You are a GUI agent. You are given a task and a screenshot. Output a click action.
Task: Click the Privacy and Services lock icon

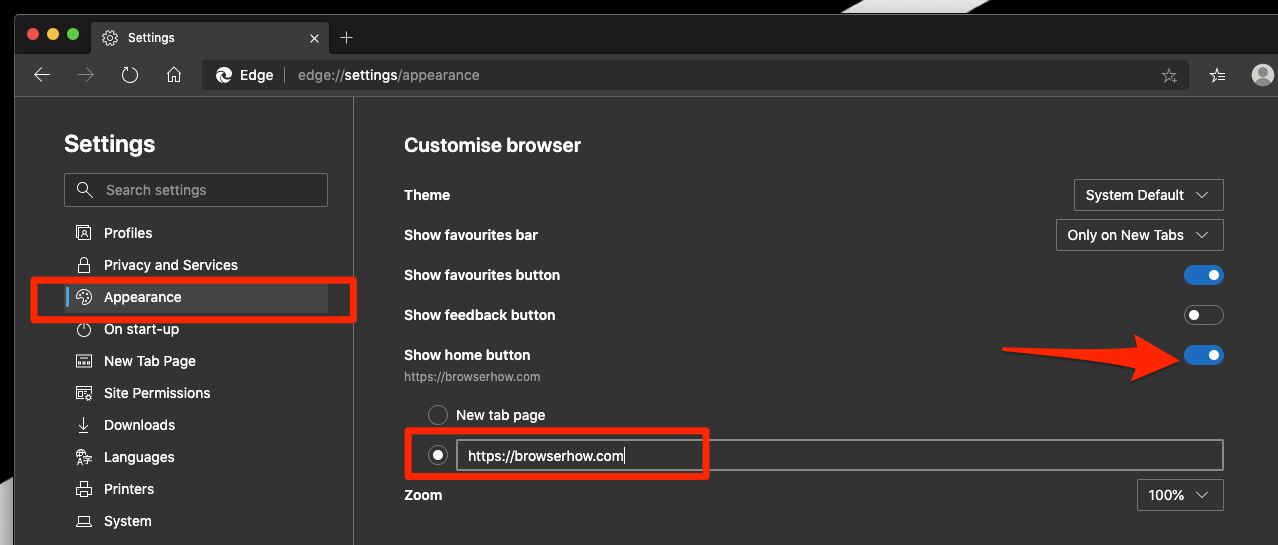pyautogui.click(x=84, y=265)
